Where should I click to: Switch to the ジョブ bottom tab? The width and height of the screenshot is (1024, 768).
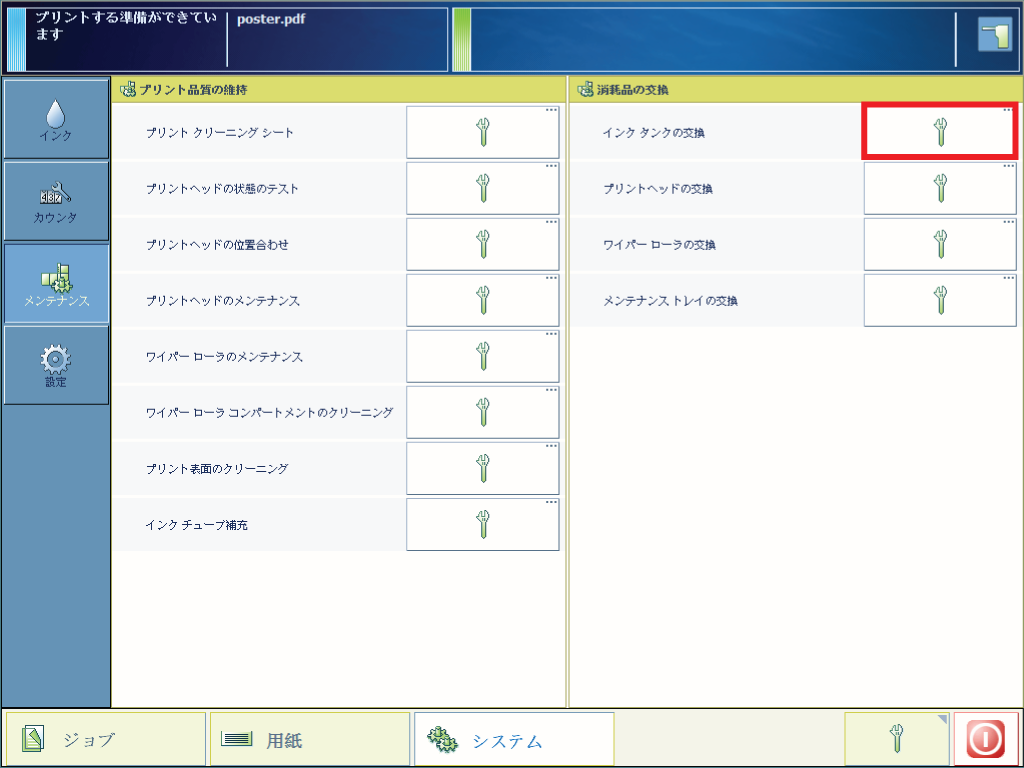tap(106, 739)
